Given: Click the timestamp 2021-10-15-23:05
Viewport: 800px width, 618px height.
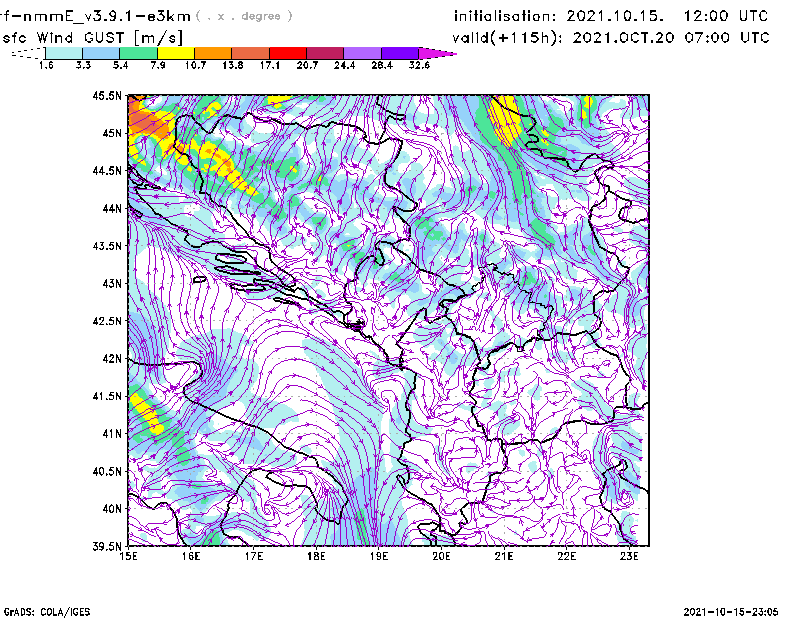Looking at the screenshot, I should click(731, 612).
